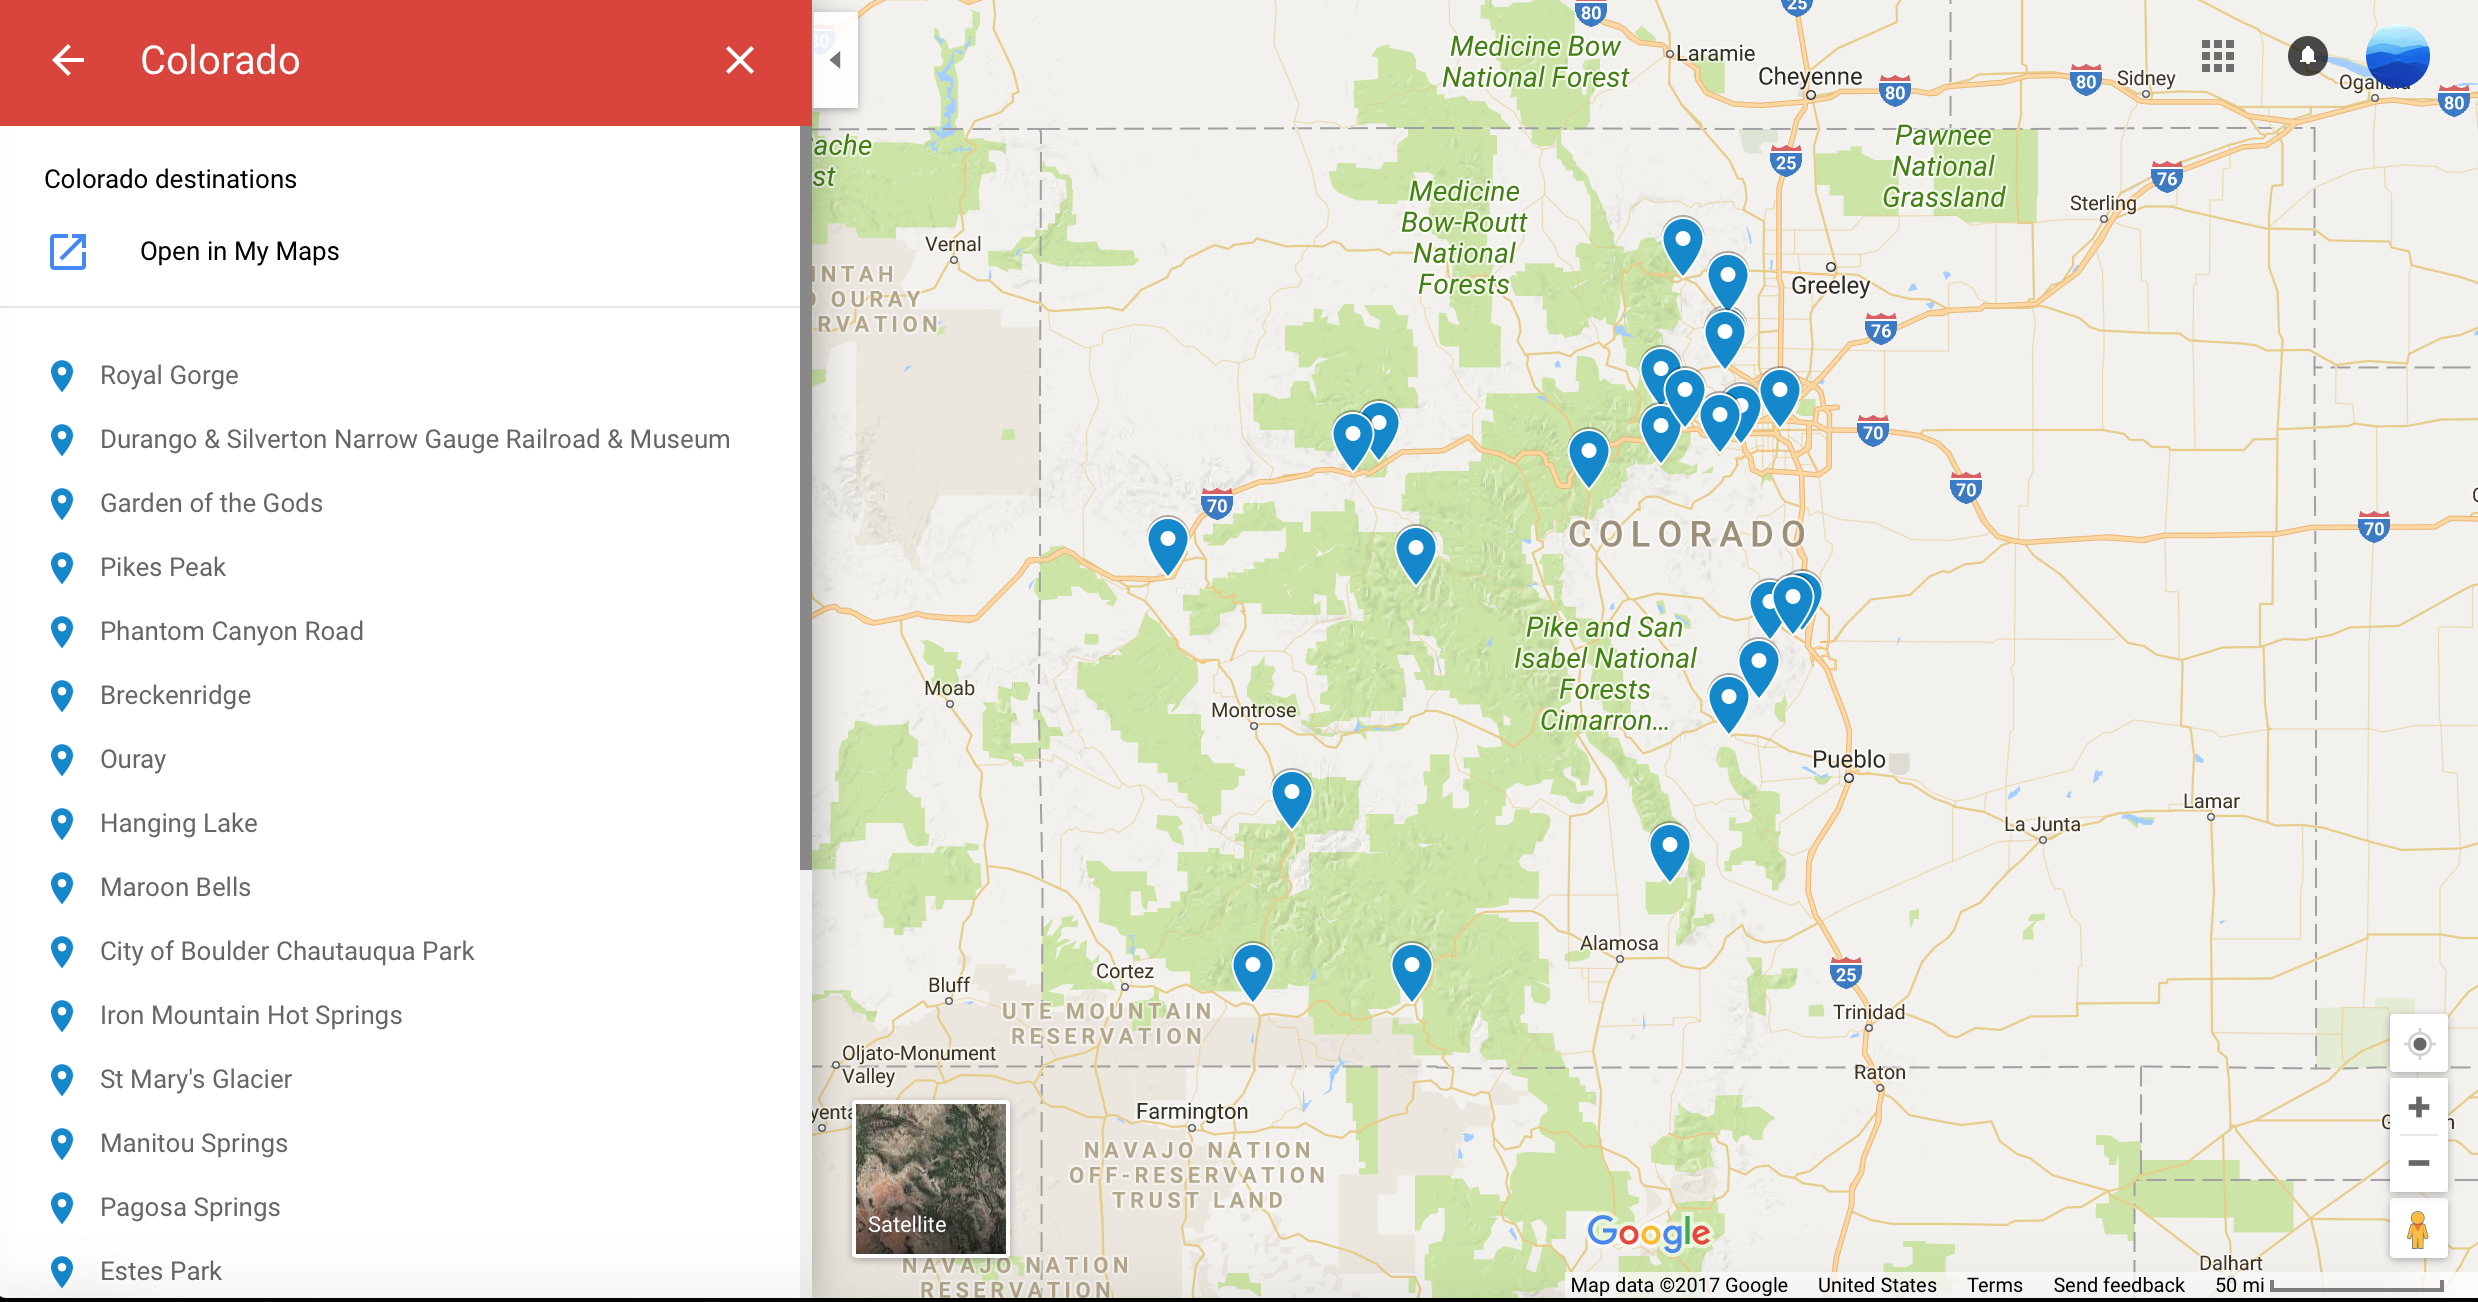
Task: Click the Trinidad city label
Action: pos(1868,1012)
